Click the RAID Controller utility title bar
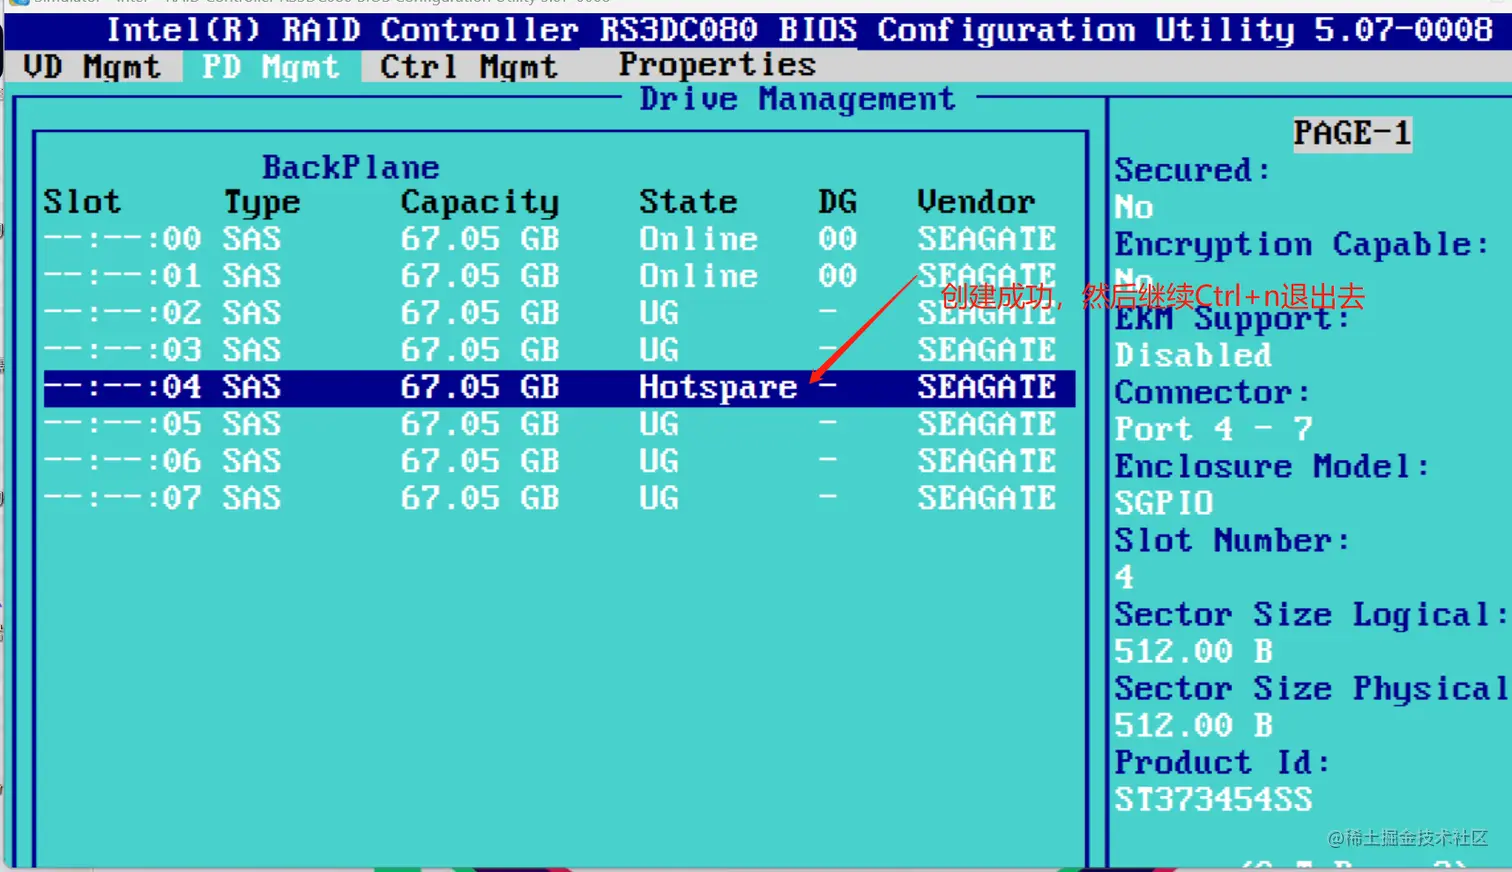 pyautogui.click(x=756, y=30)
